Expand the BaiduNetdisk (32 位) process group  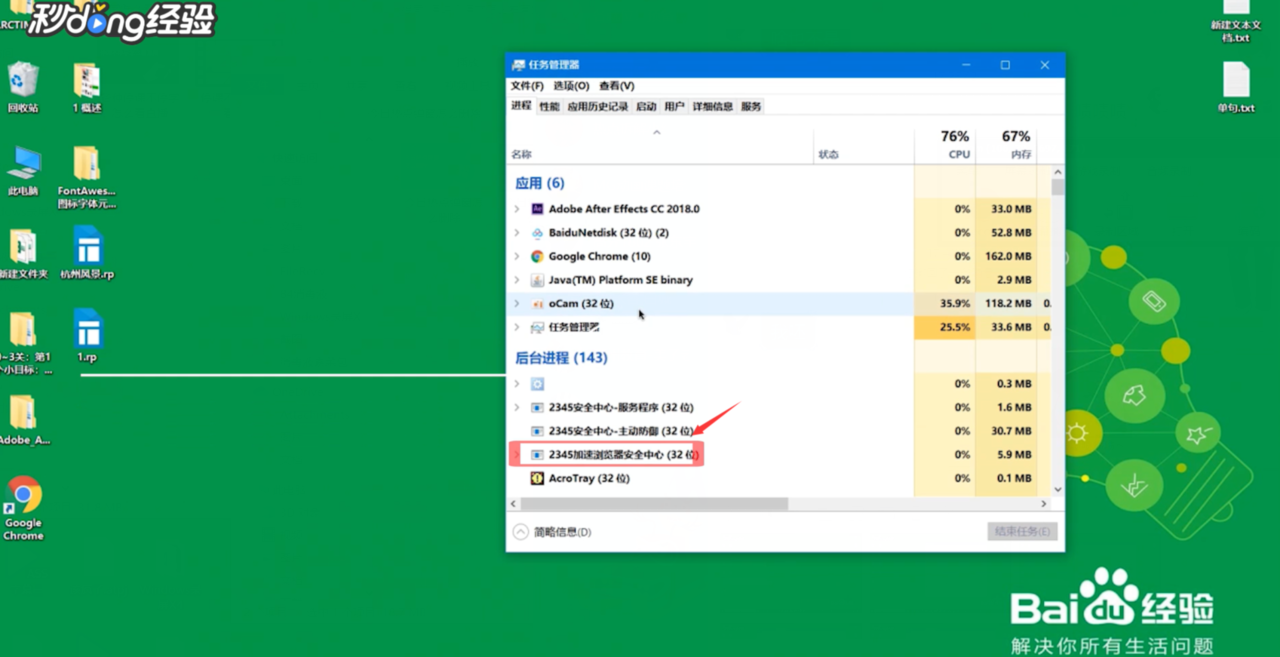point(517,233)
